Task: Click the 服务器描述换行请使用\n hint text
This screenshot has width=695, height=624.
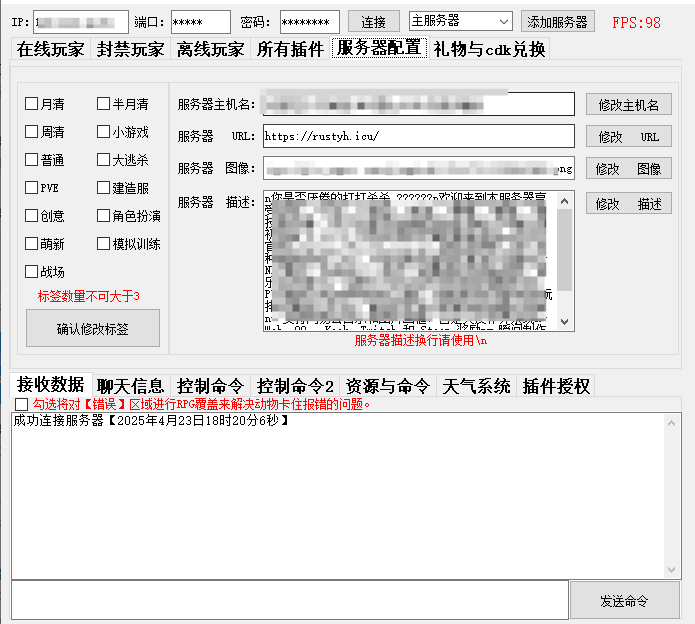Action: tap(421, 340)
